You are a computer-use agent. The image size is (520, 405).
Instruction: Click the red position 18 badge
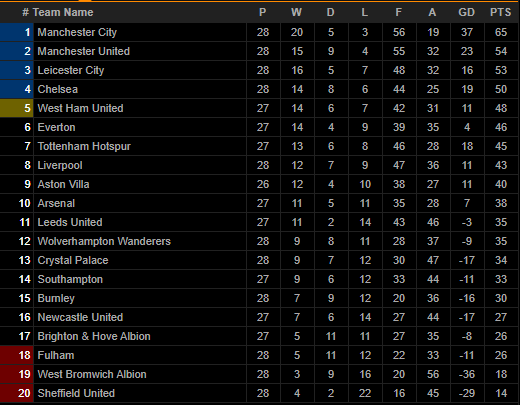(x=17, y=355)
